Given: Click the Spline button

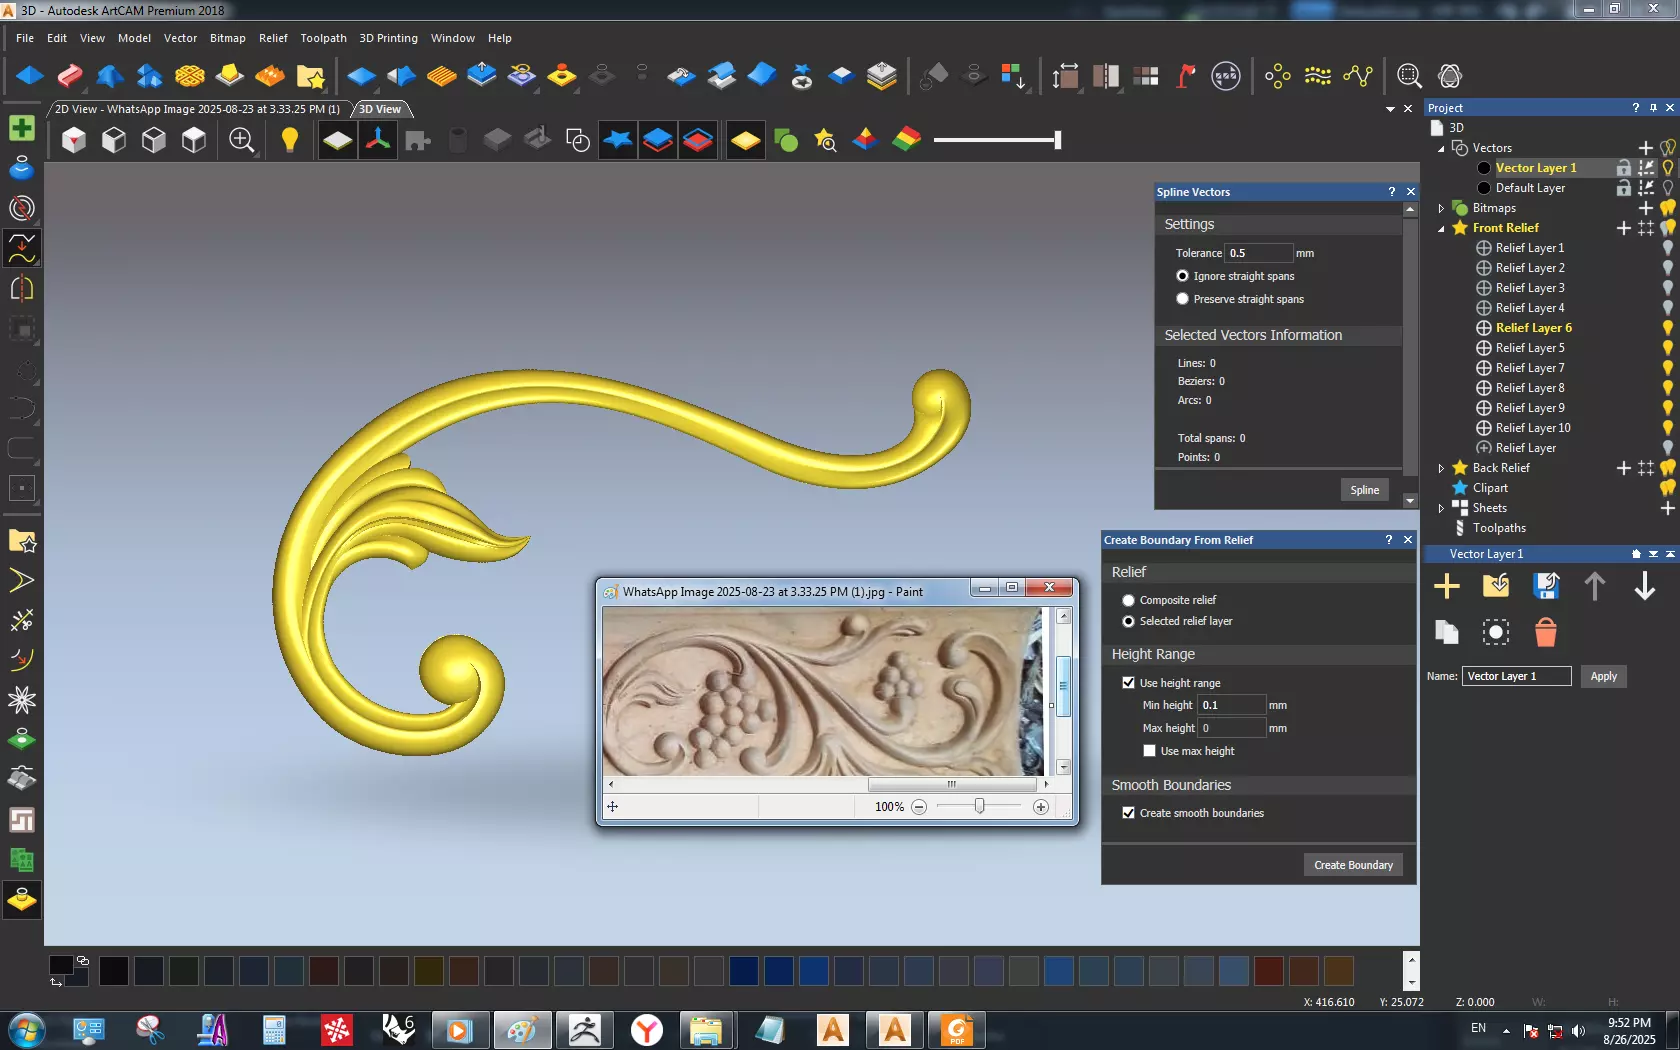Looking at the screenshot, I should pos(1364,490).
